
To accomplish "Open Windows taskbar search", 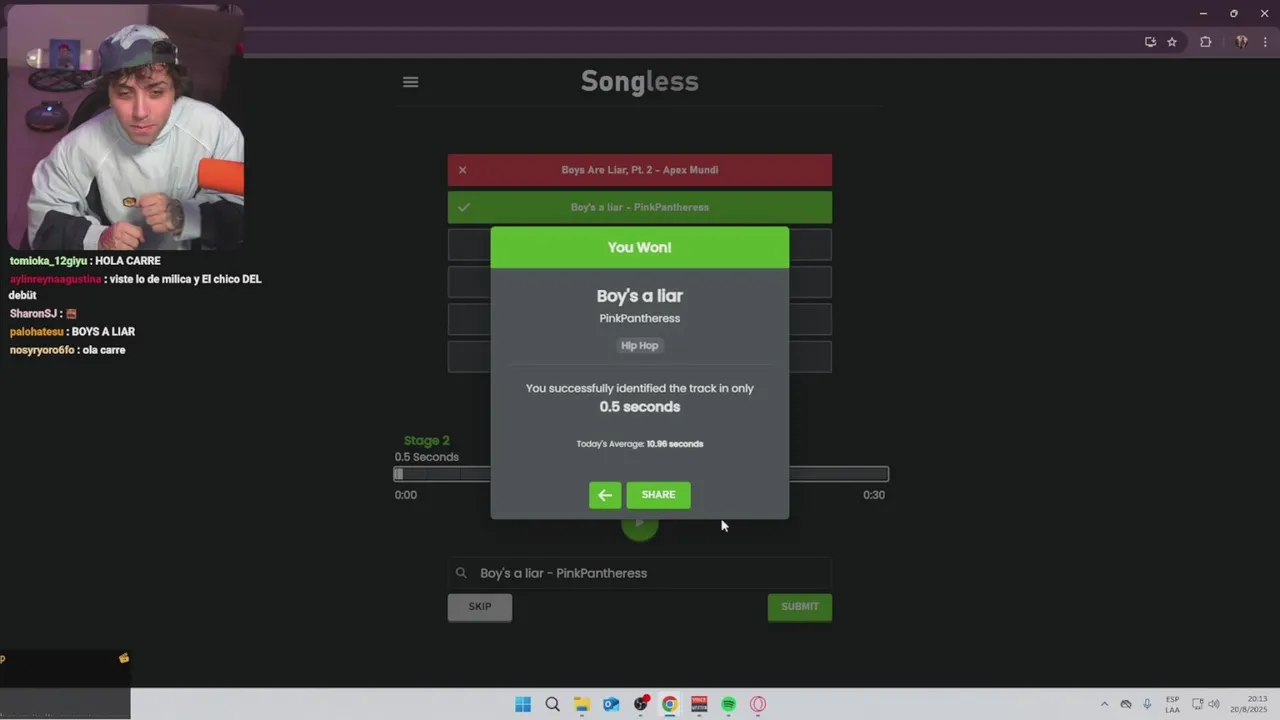I will [x=552, y=704].
